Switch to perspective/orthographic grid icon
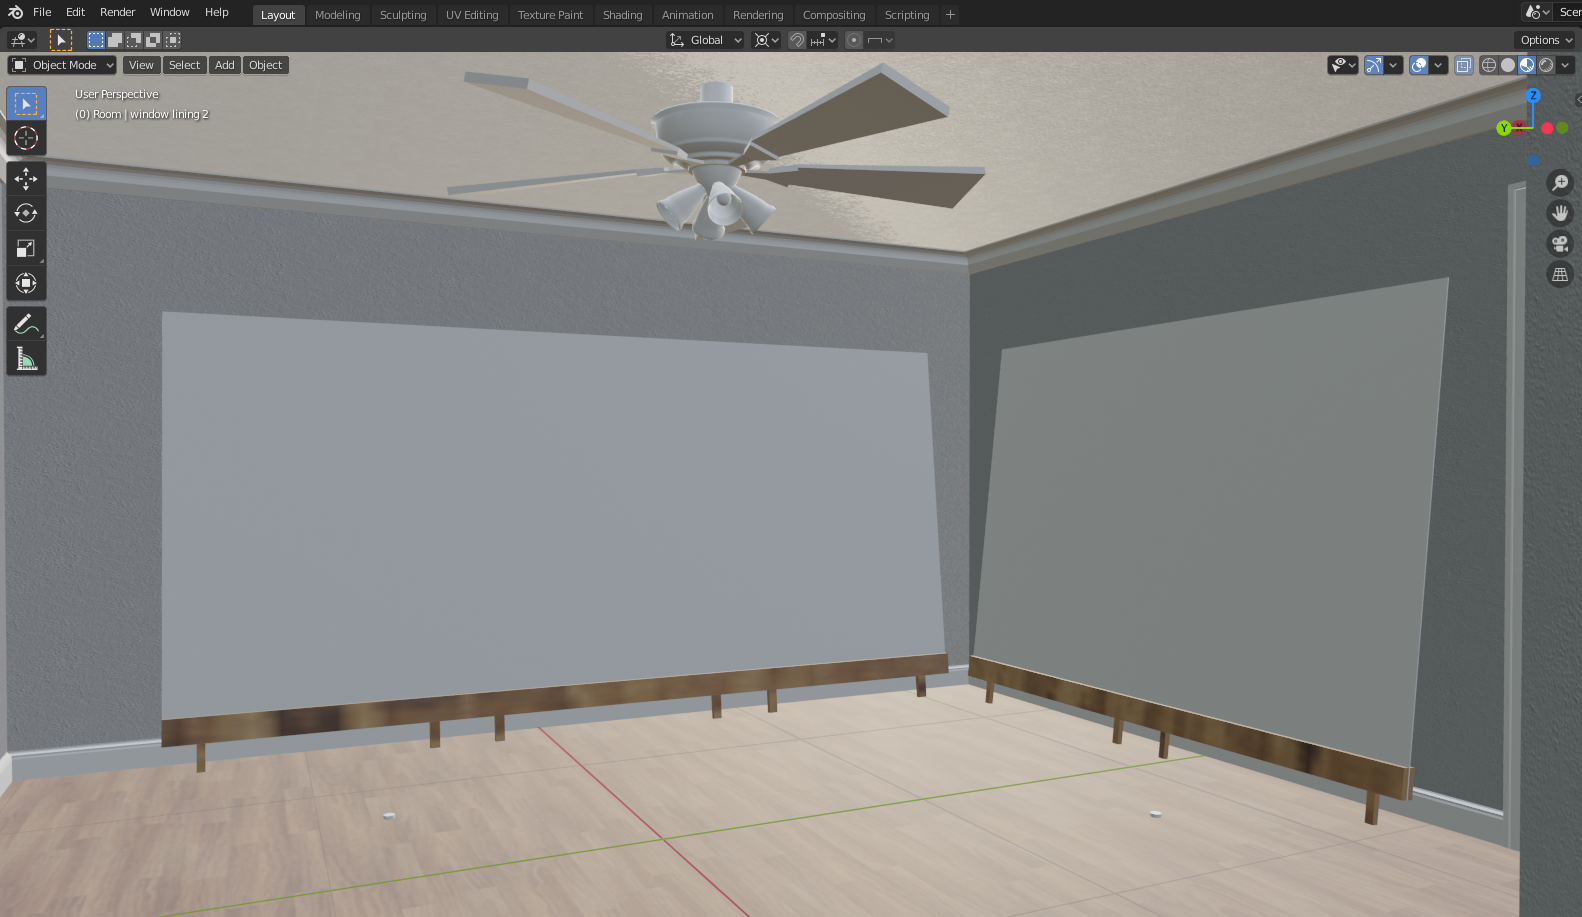The width and height of the screenshot is (1582, 917). 1559,274
